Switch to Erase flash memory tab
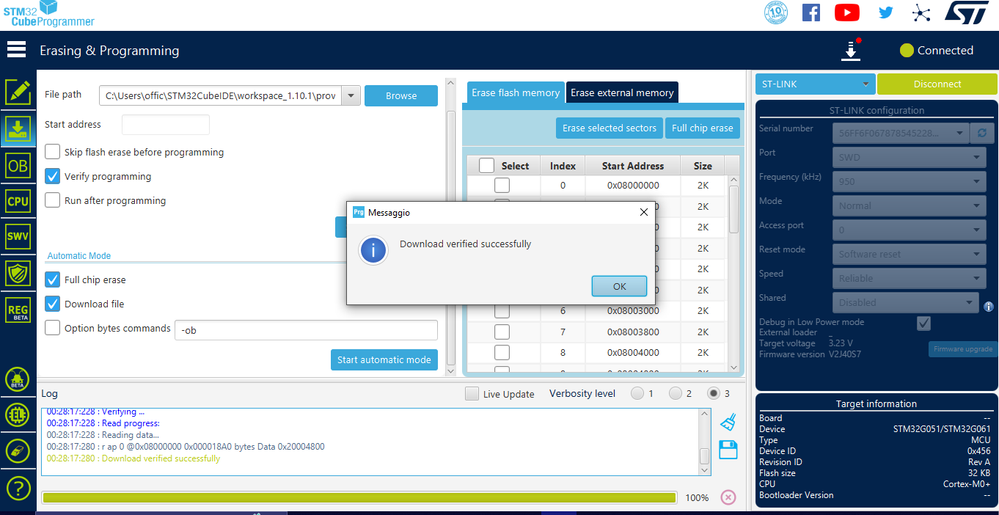 click(x=515, y=92)
